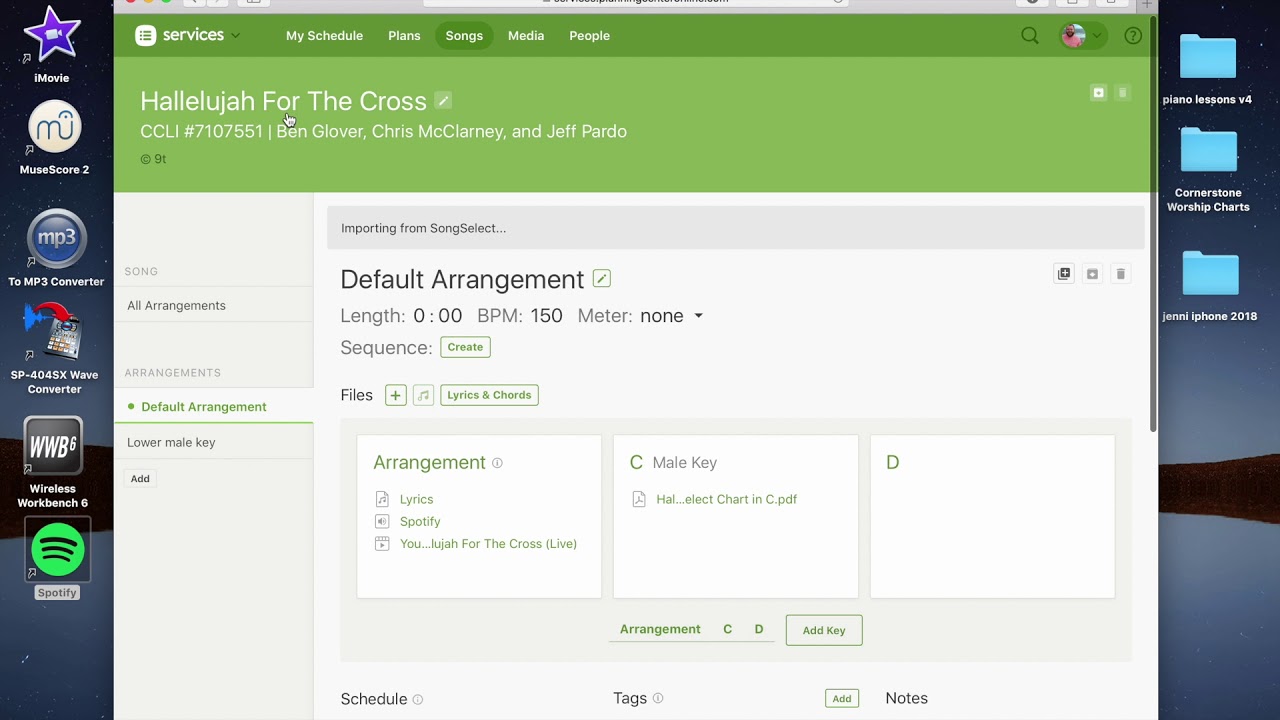Click the Length value 0:00
1280x720 pixels.
point(438,316)
